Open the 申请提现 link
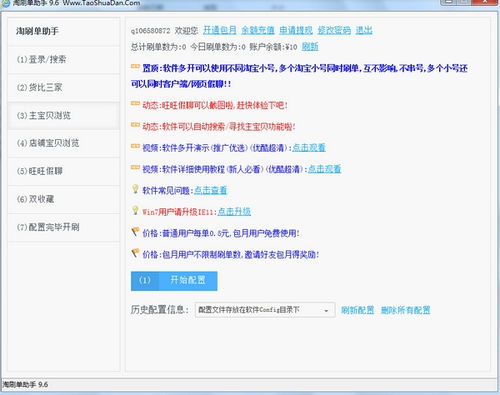Viewport: 500px width, 395px height. click(x=296, y=30)
